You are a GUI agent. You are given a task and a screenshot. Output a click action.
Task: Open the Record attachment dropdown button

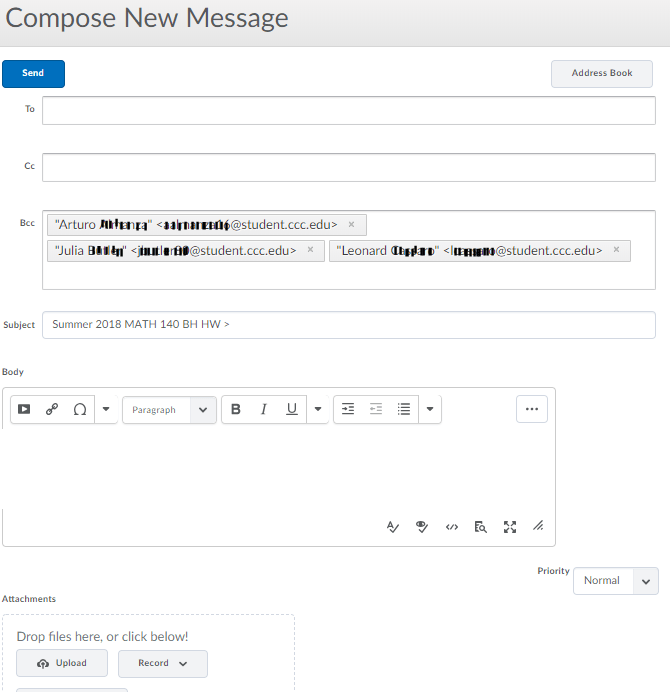click(163, 663)
